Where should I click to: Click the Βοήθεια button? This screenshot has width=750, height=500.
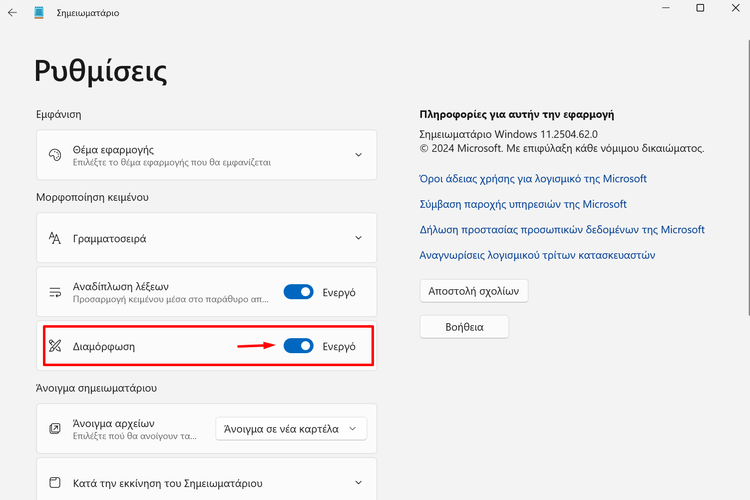click(464, 327)
